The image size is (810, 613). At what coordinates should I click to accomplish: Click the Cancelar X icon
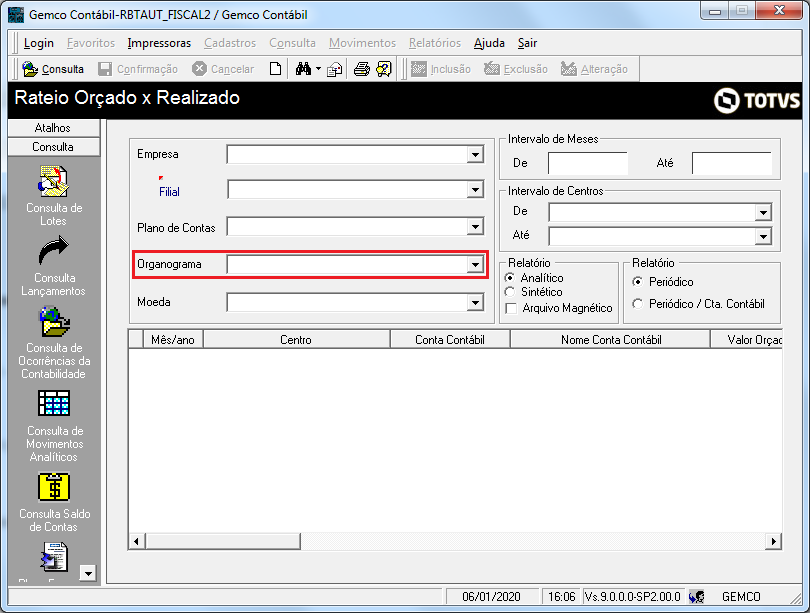[199, 69]
